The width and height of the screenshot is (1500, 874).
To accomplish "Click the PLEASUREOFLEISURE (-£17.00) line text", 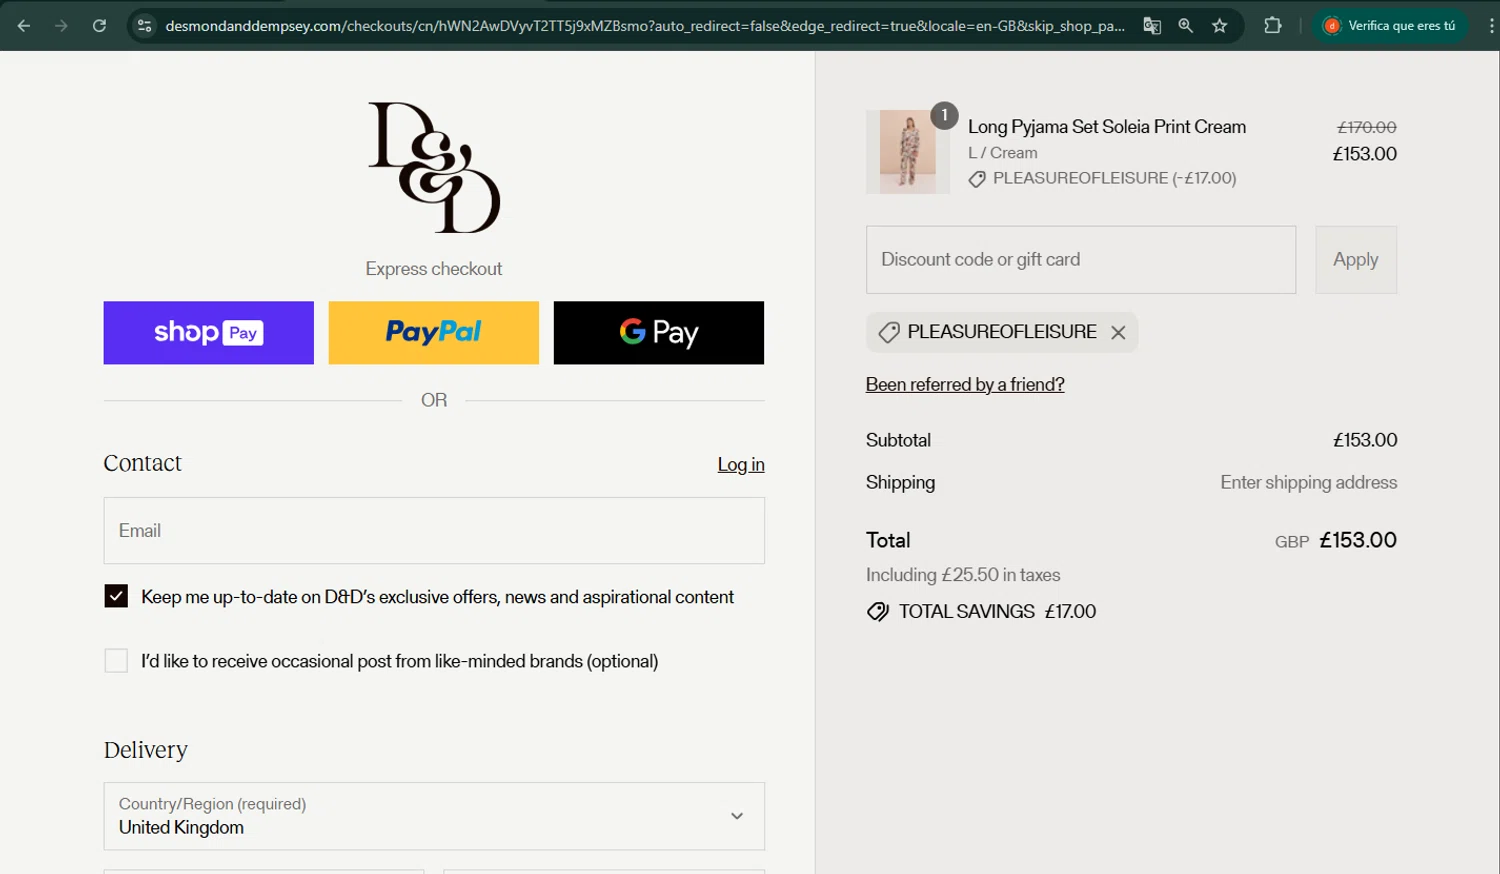I will click(1115, 178).
